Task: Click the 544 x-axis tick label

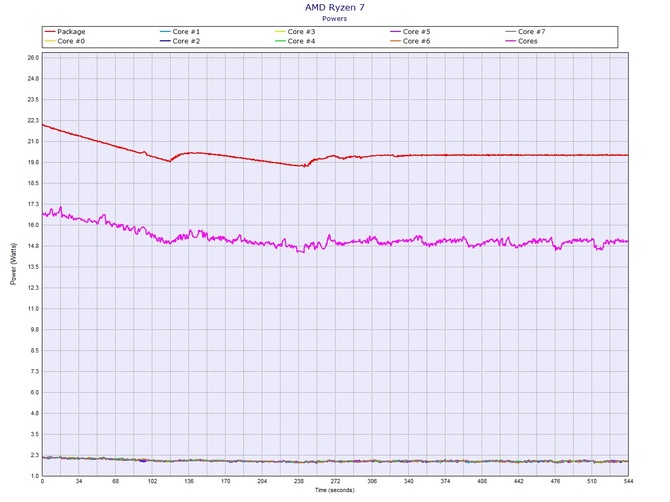Action: (628, 481)
